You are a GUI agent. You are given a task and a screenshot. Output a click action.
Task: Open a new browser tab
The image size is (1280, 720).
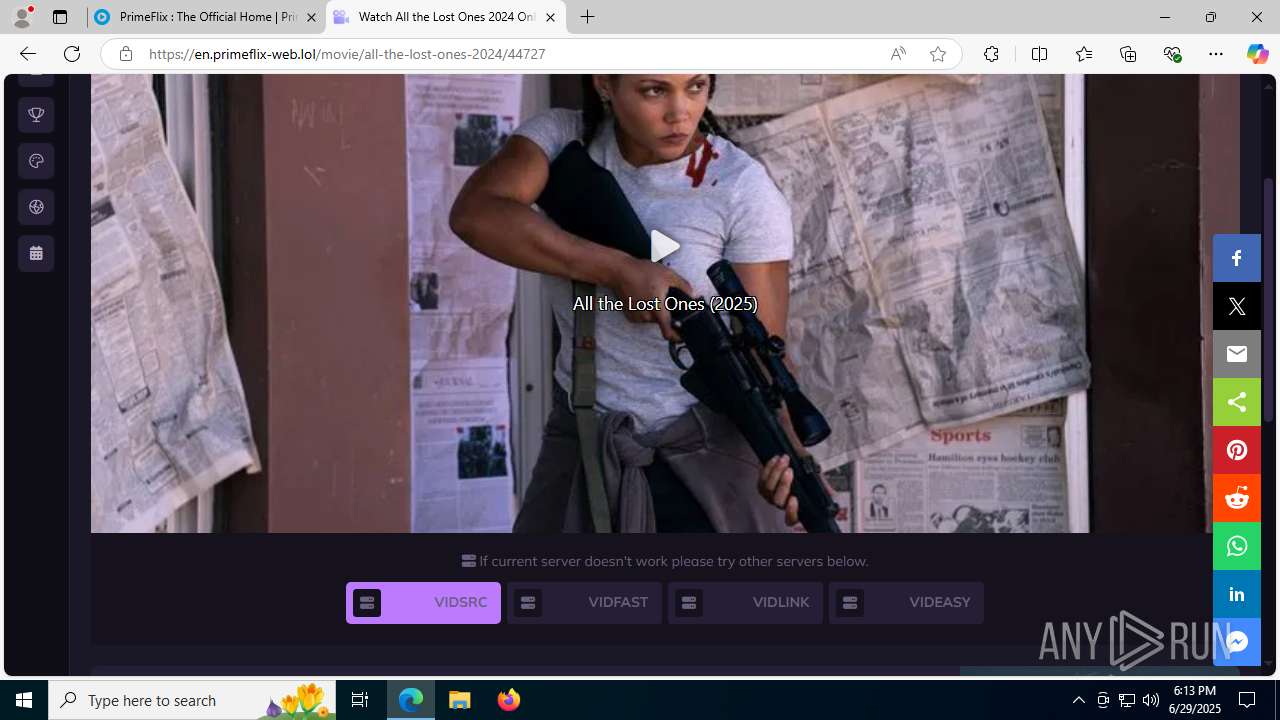pos(588,17)
